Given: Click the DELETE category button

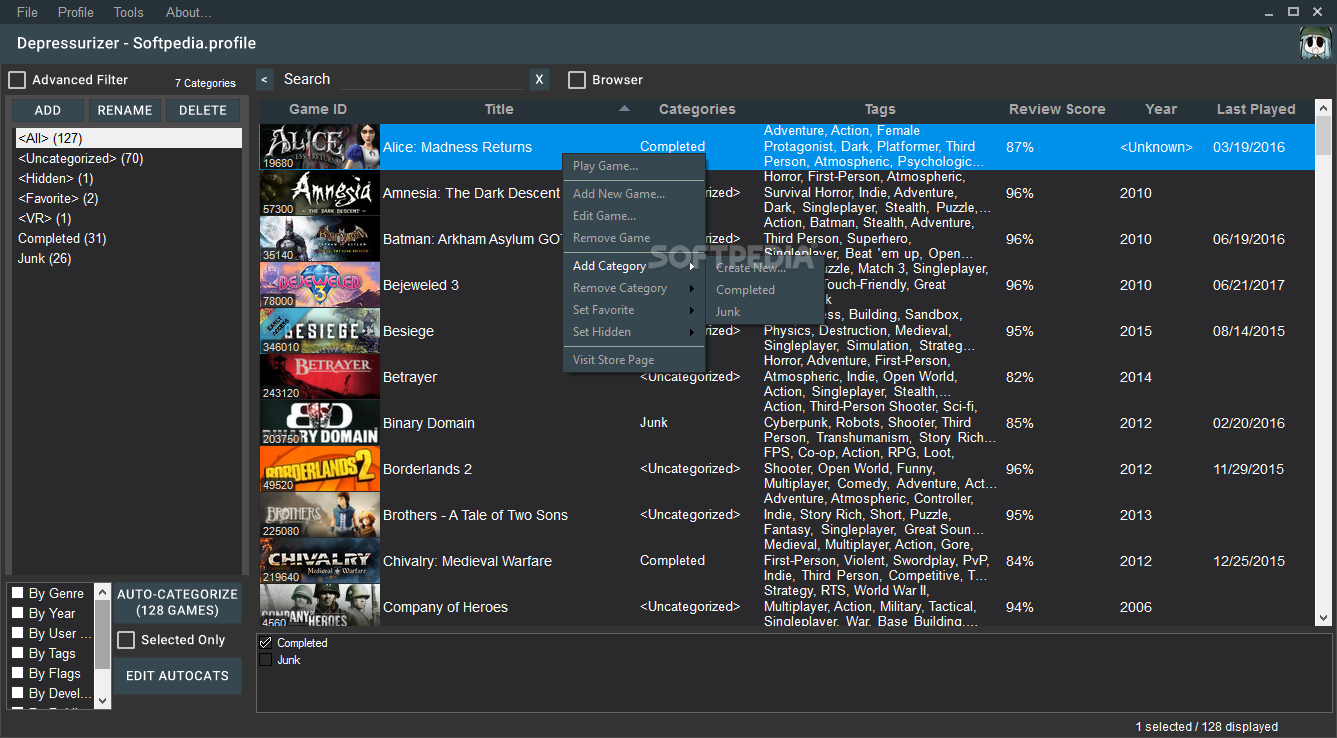Looking at the screenshot, I should [203, 110].
